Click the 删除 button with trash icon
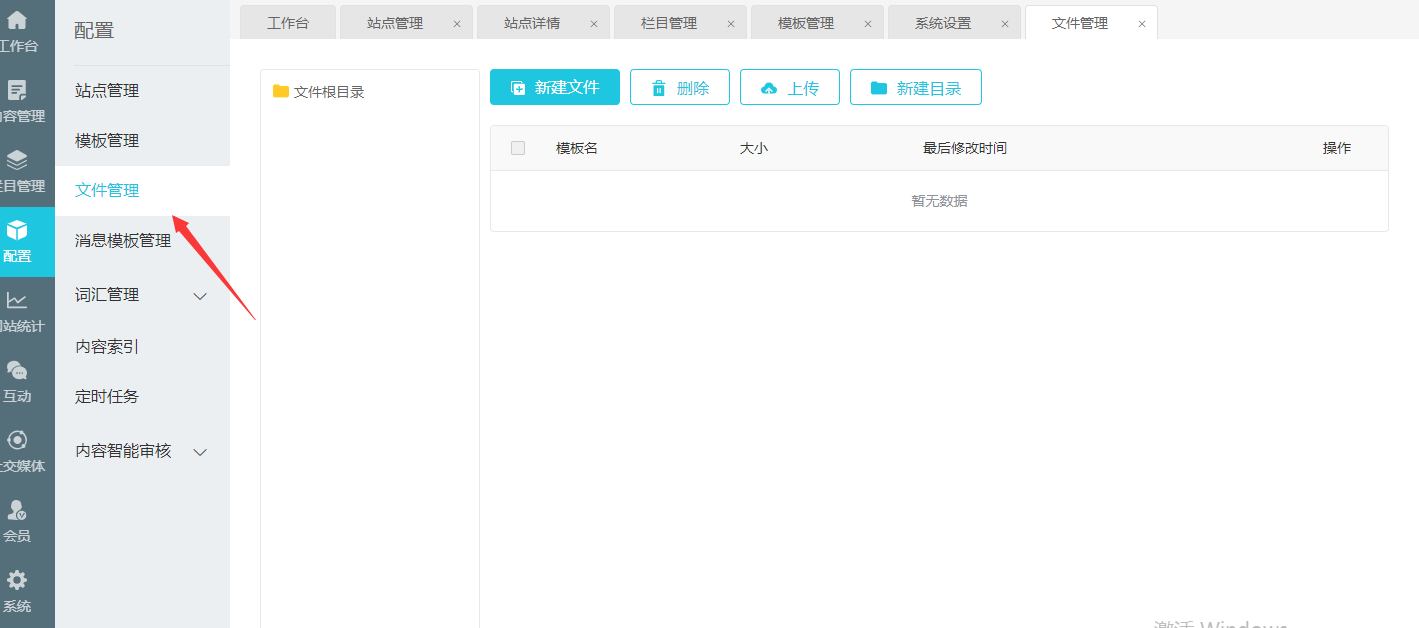The image size is (1419, 628). (x=680, y=87)
